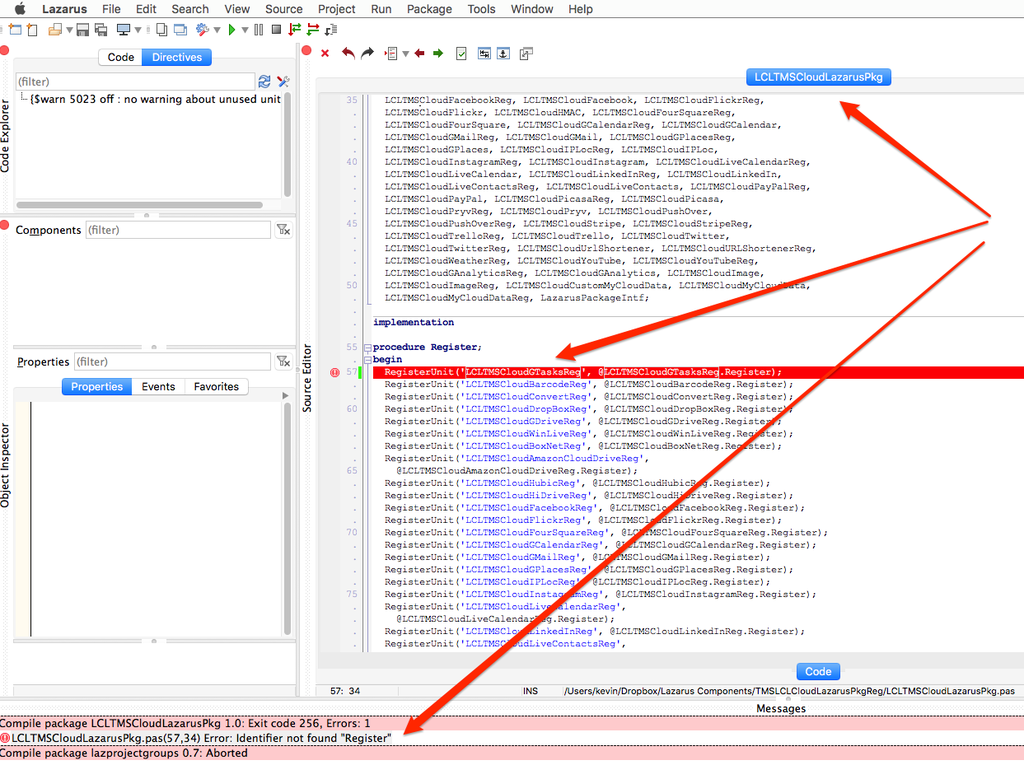Jump back with the red left arrow
Viewport: 1024px width, 765px height.
(419, 54)
